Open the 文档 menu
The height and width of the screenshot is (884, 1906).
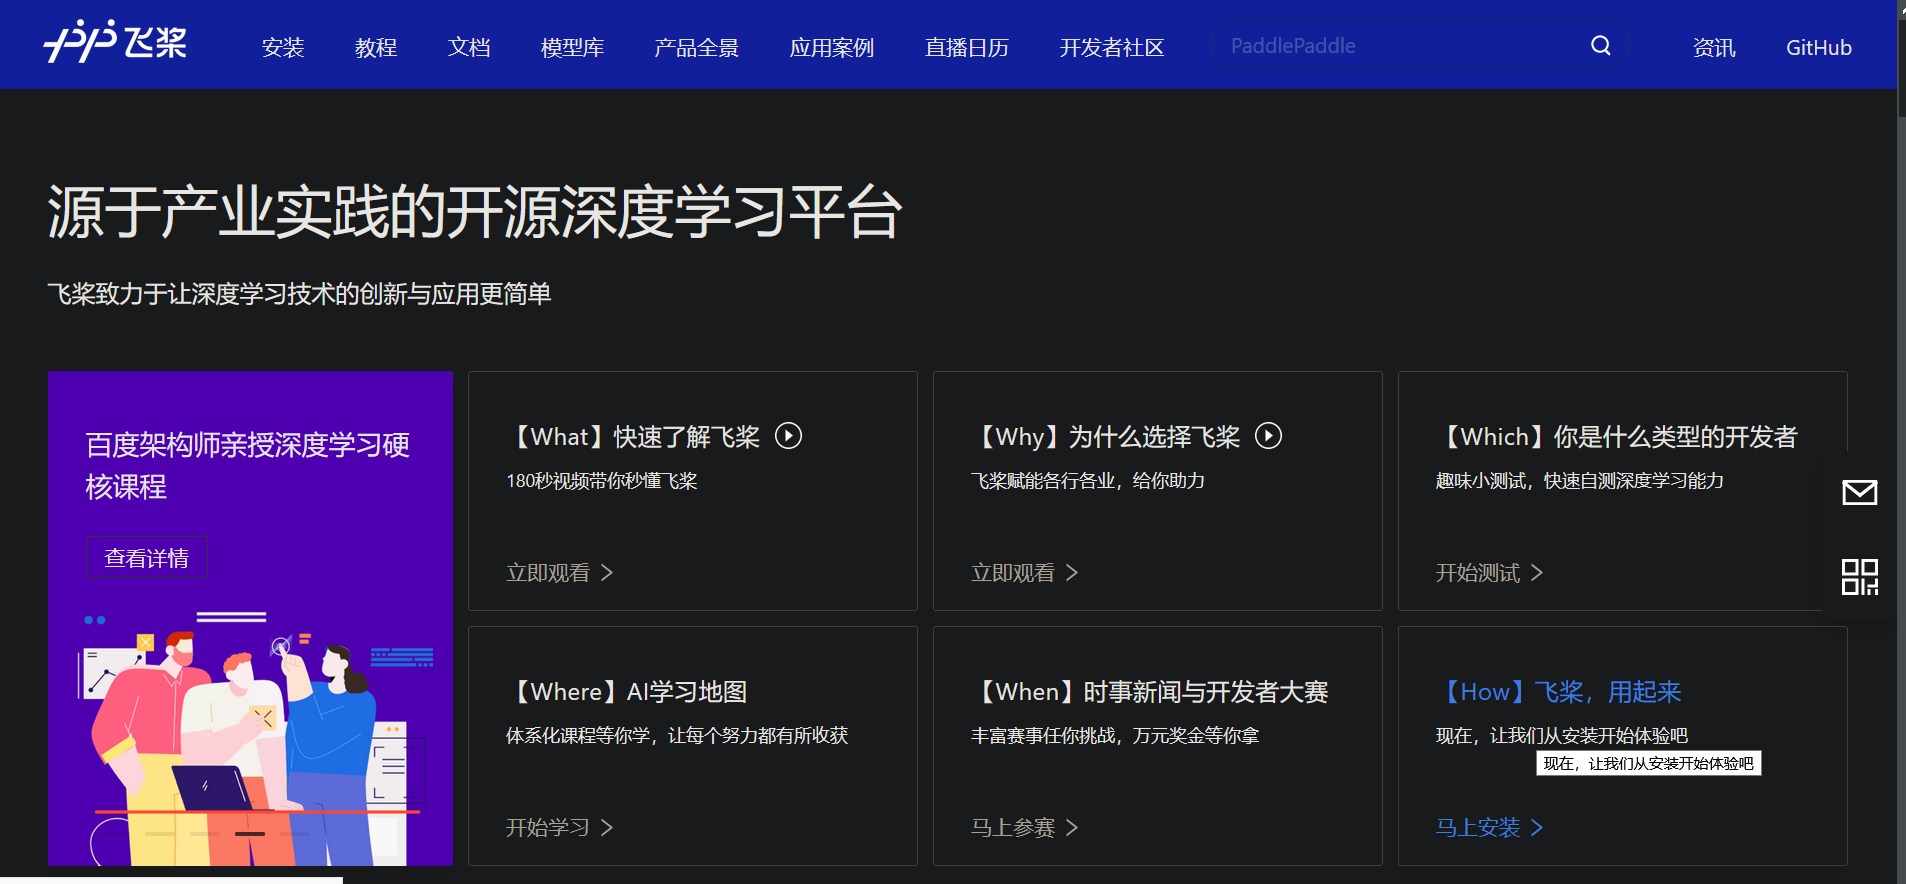[469, 47]
